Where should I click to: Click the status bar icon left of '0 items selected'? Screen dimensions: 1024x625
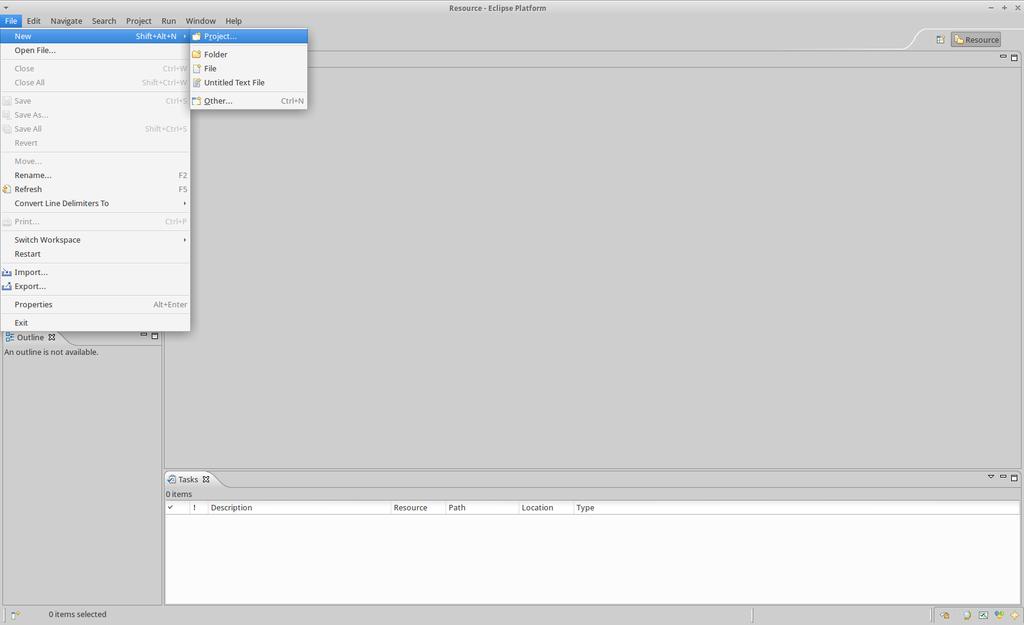tap(16, 615)
